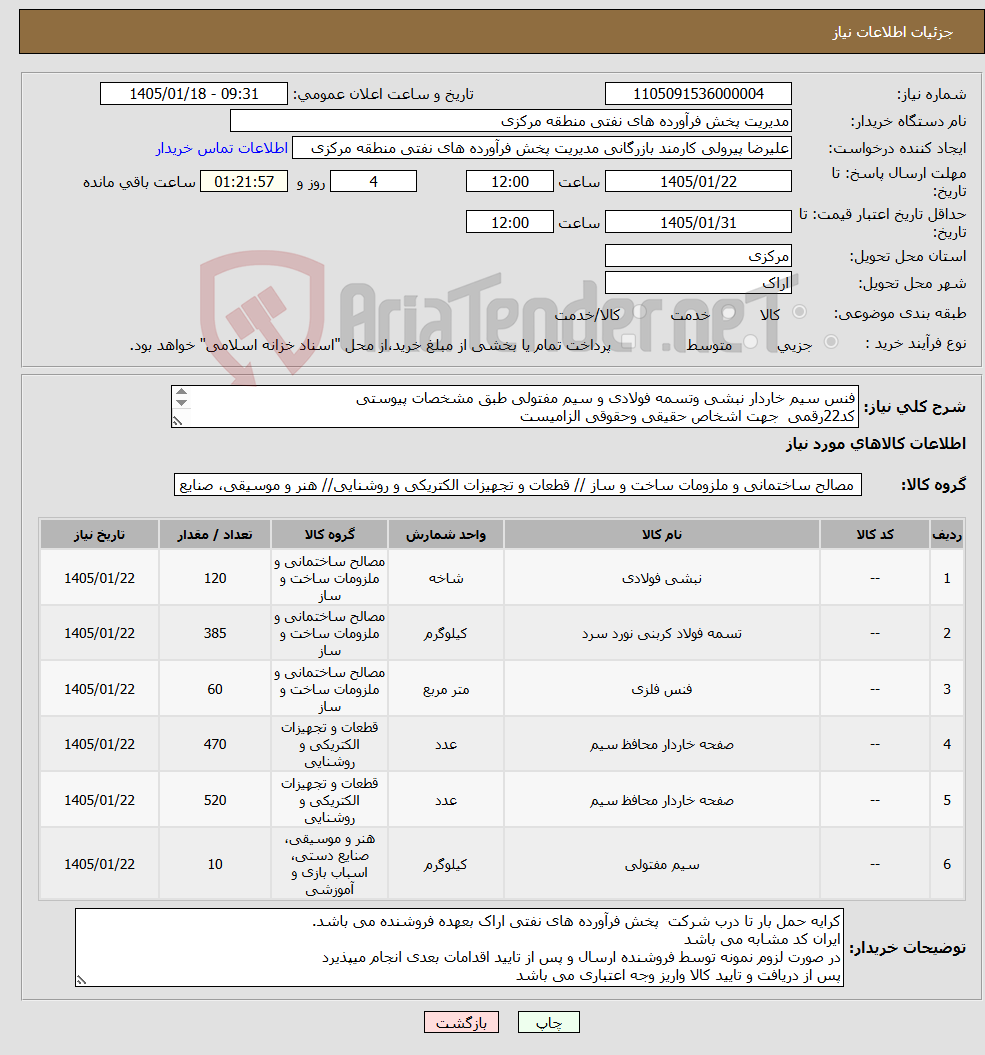
Task: Click صفحه خاردار محافظ سیم in row 5
Action: click(x=661, y=801)
